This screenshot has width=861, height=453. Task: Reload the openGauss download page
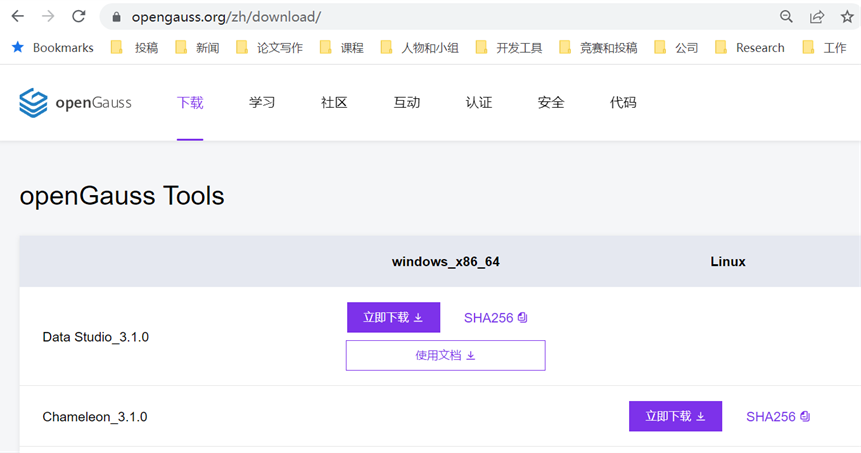pyautogui.click(x=79, y=16)
